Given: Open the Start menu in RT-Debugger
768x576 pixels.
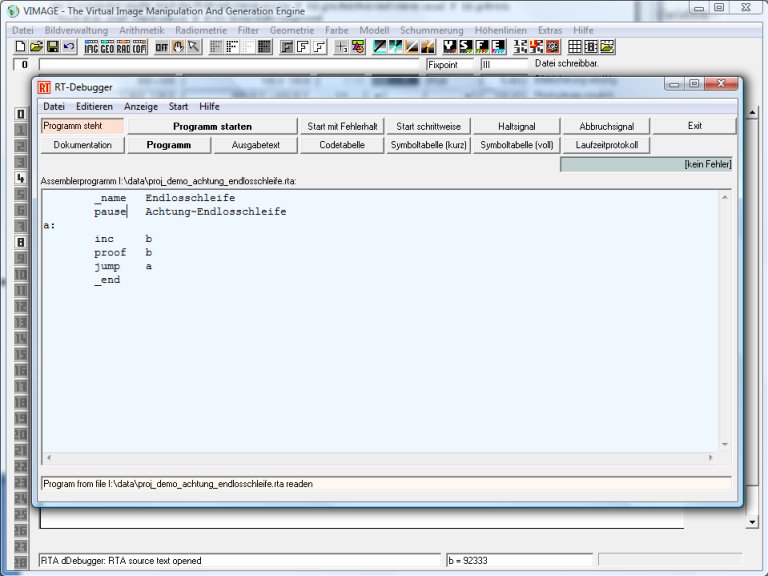Looking at the screenshot, I should (178, 106).
